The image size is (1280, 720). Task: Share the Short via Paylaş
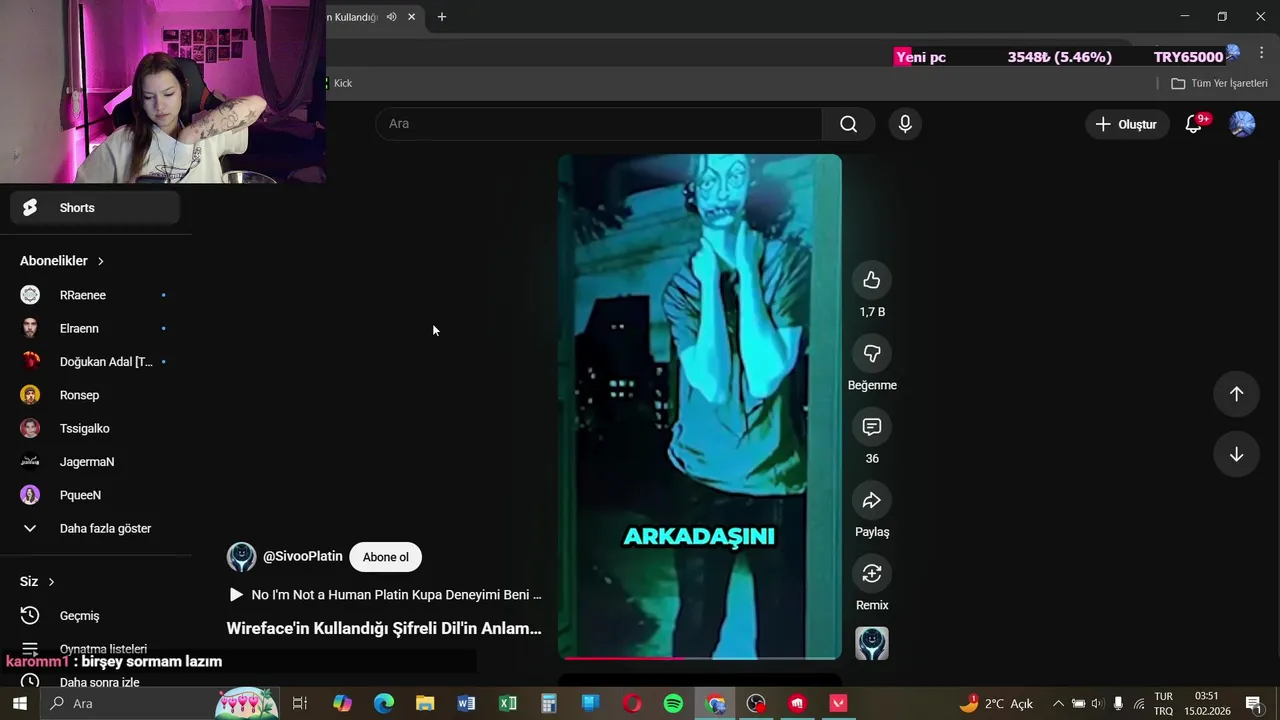point(872,500)
